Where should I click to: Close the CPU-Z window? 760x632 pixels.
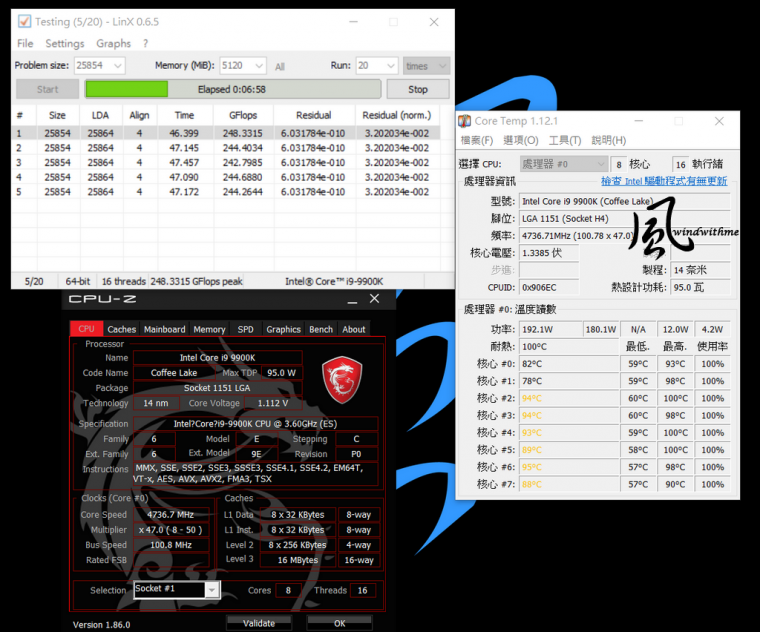coord(375,299)
